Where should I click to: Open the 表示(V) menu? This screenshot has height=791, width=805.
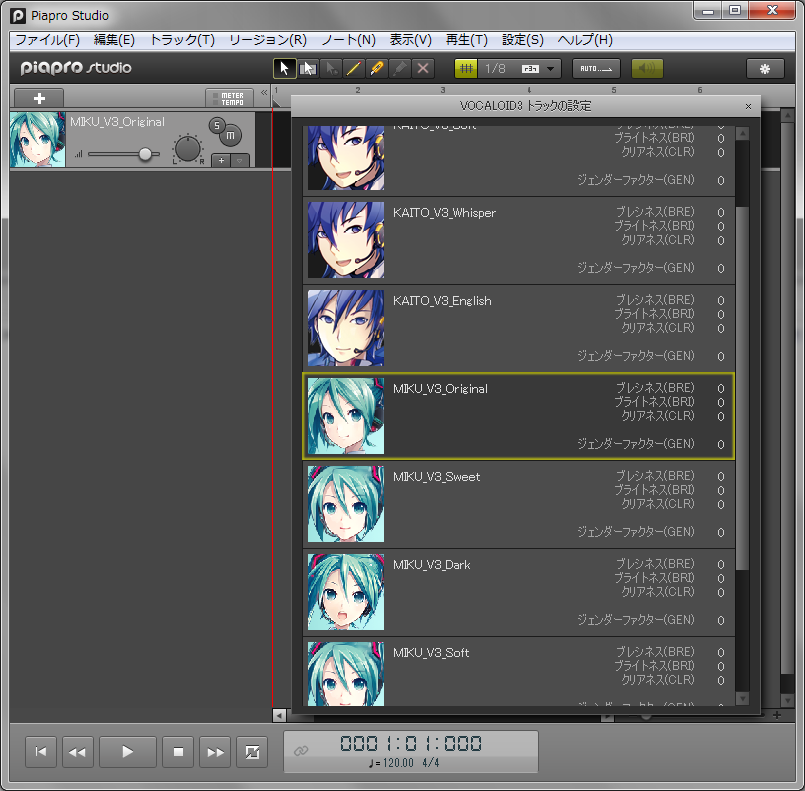(410, 40)
